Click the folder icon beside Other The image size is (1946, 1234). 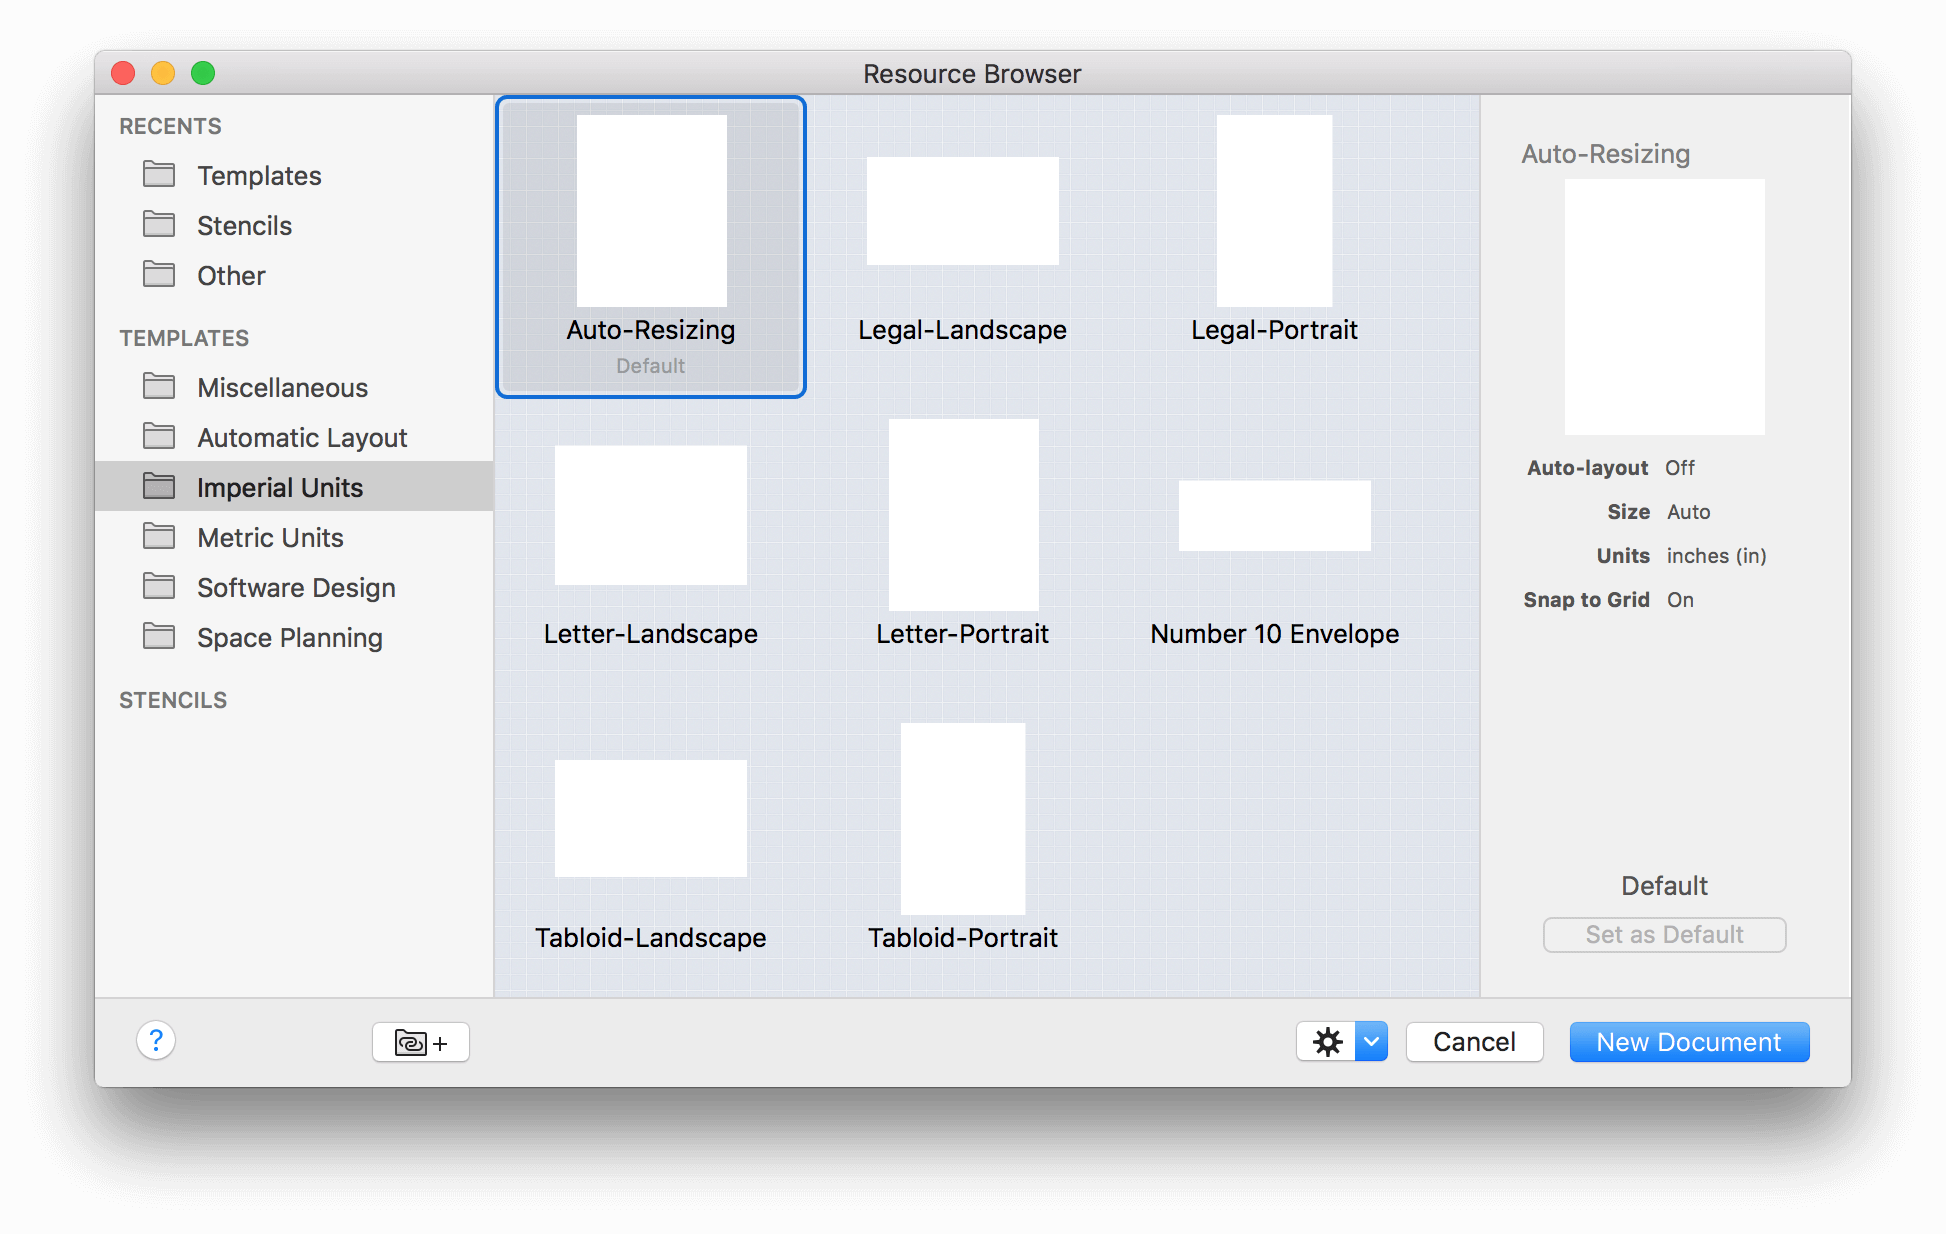(x=159, y=274)
